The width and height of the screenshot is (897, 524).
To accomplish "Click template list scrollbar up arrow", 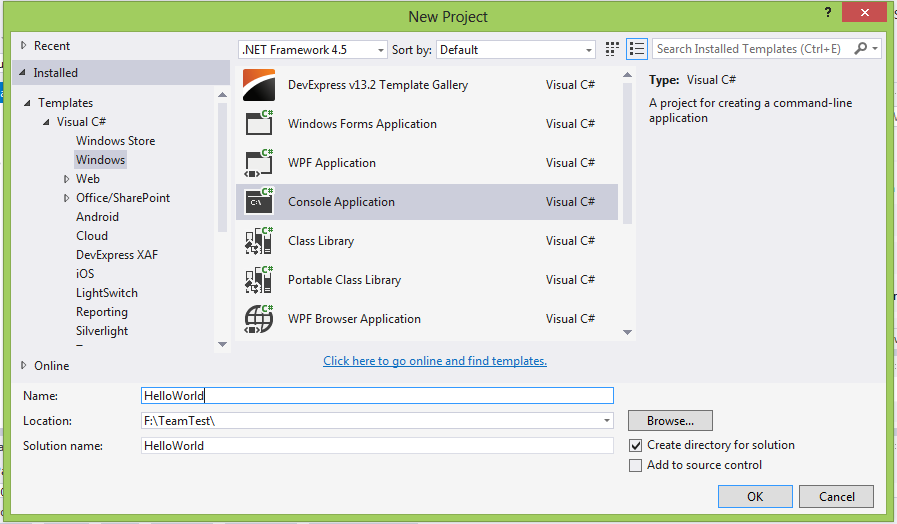I will pos(628,75).
